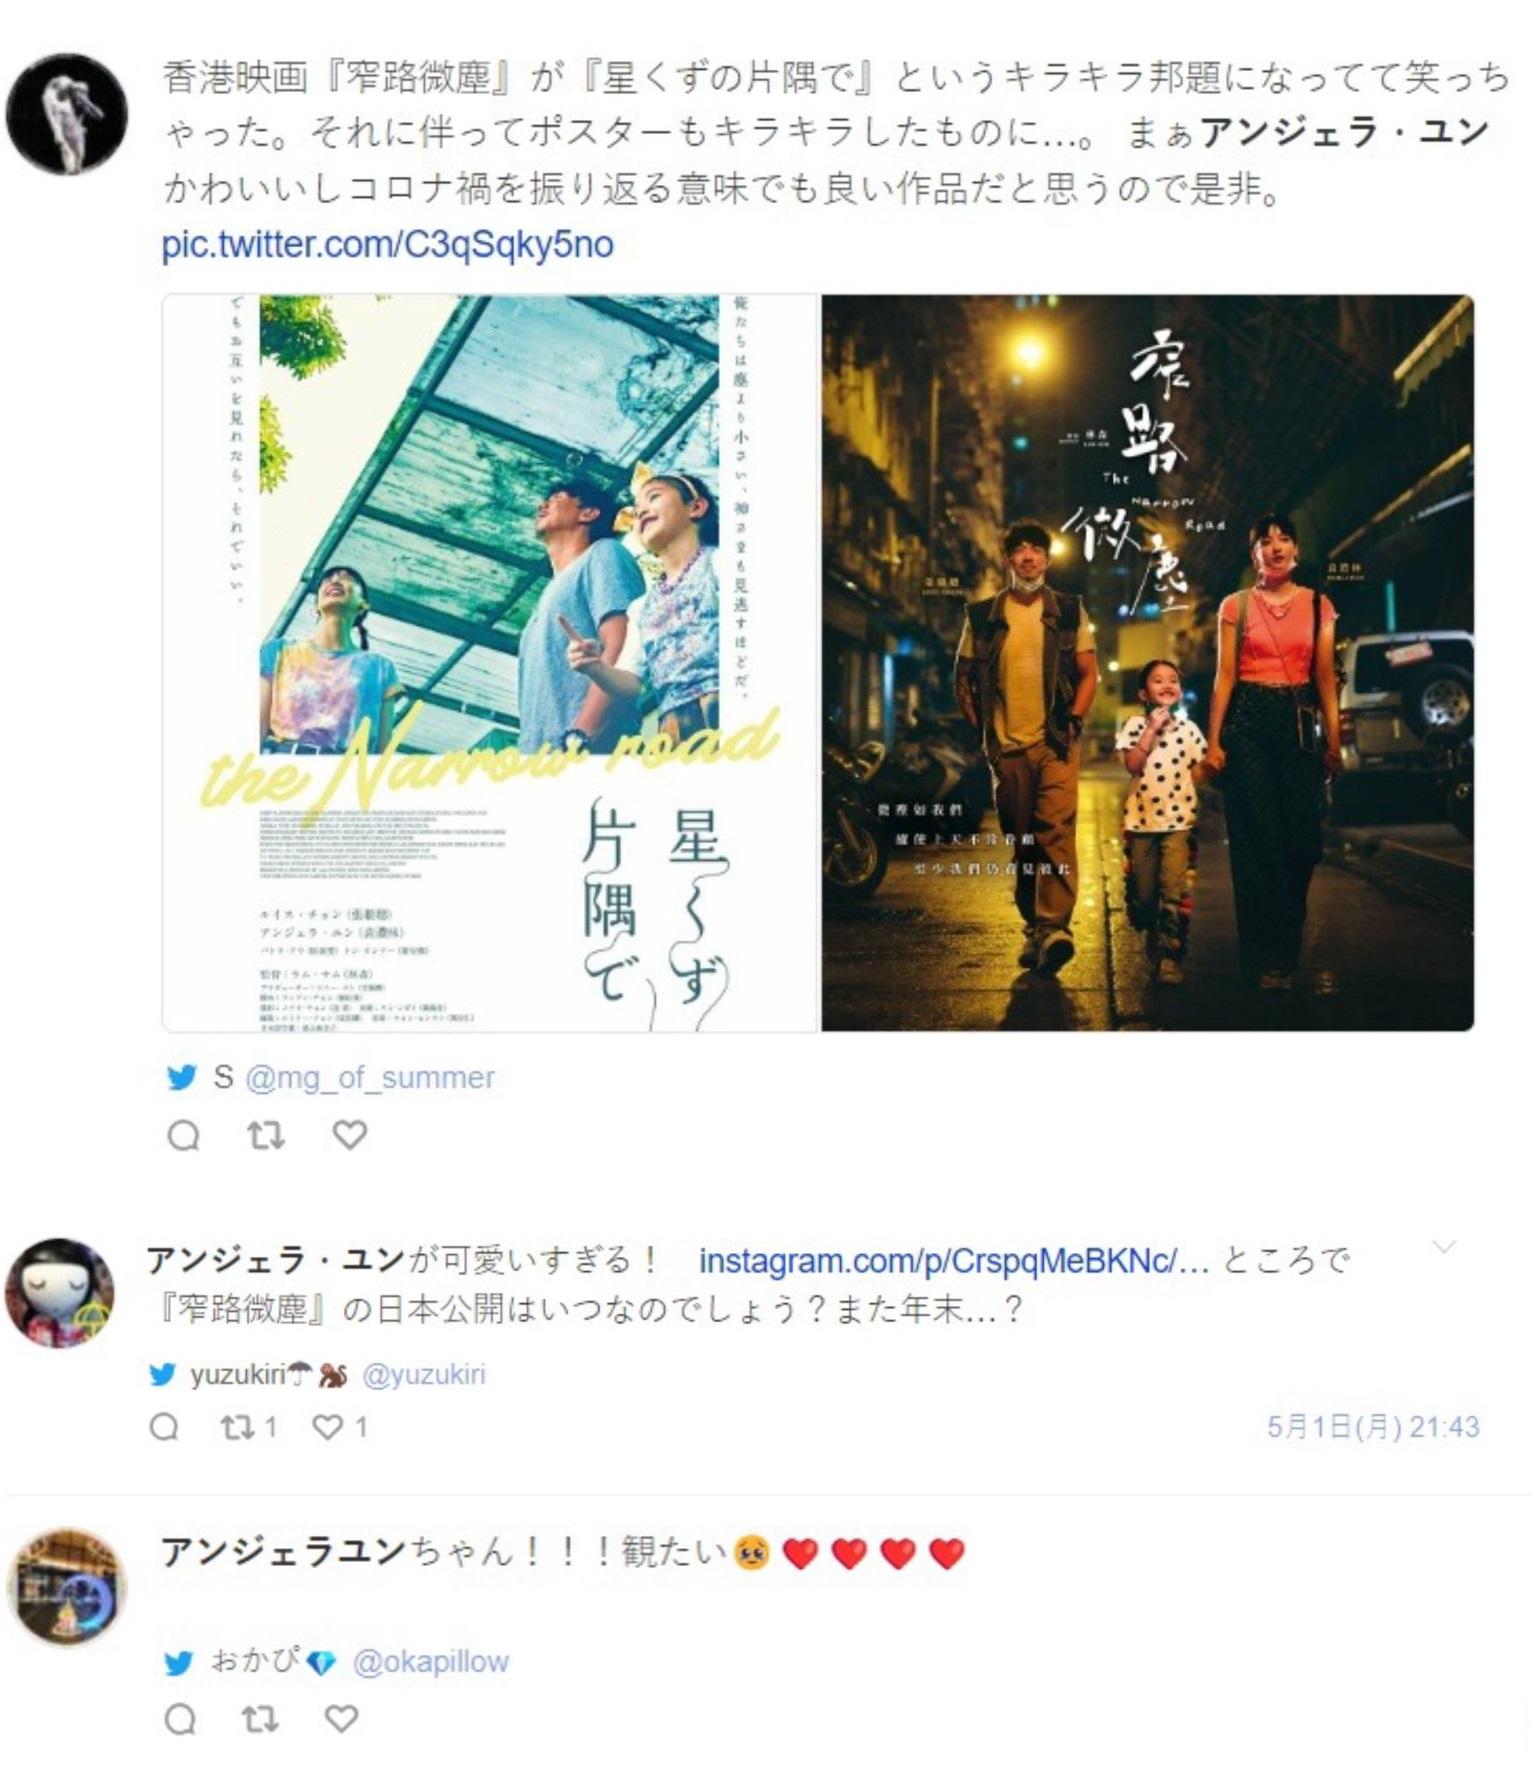Retweet the yuzukiri tweet
The height and width of the screenshot is (1789, 1531).
tap(248, 1426)
